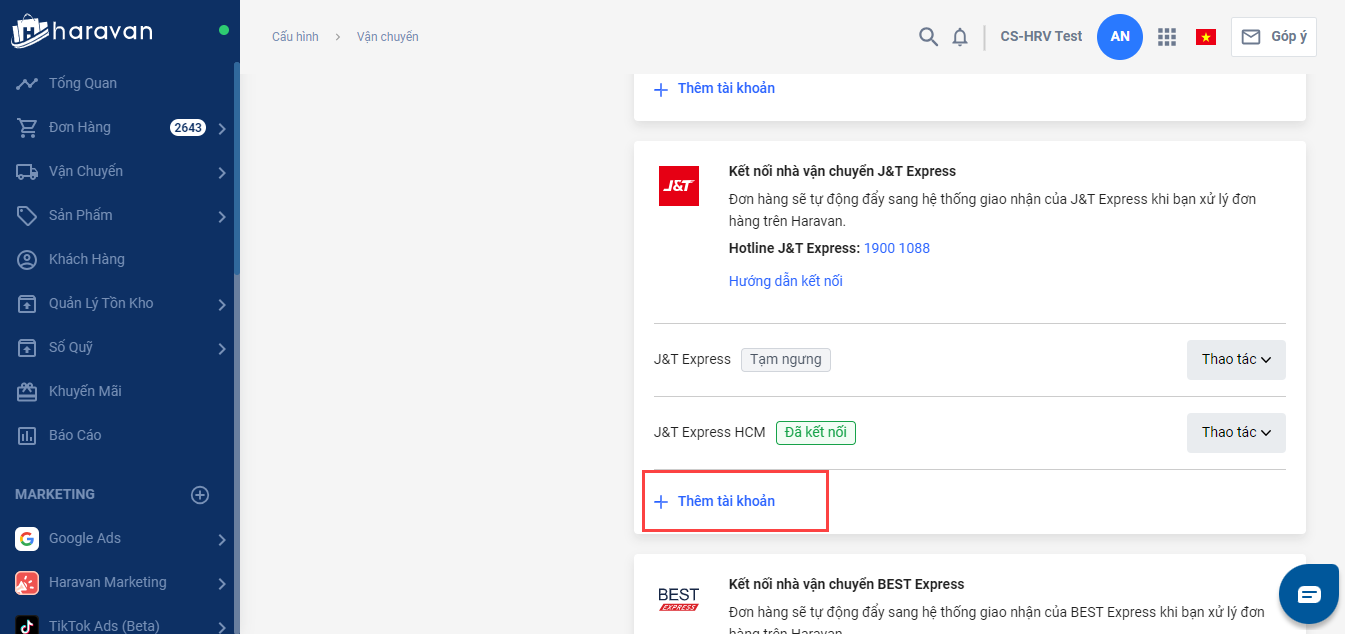Click the J&T Express logo
The image size is (1345, 634).
(x=679, y=186)
